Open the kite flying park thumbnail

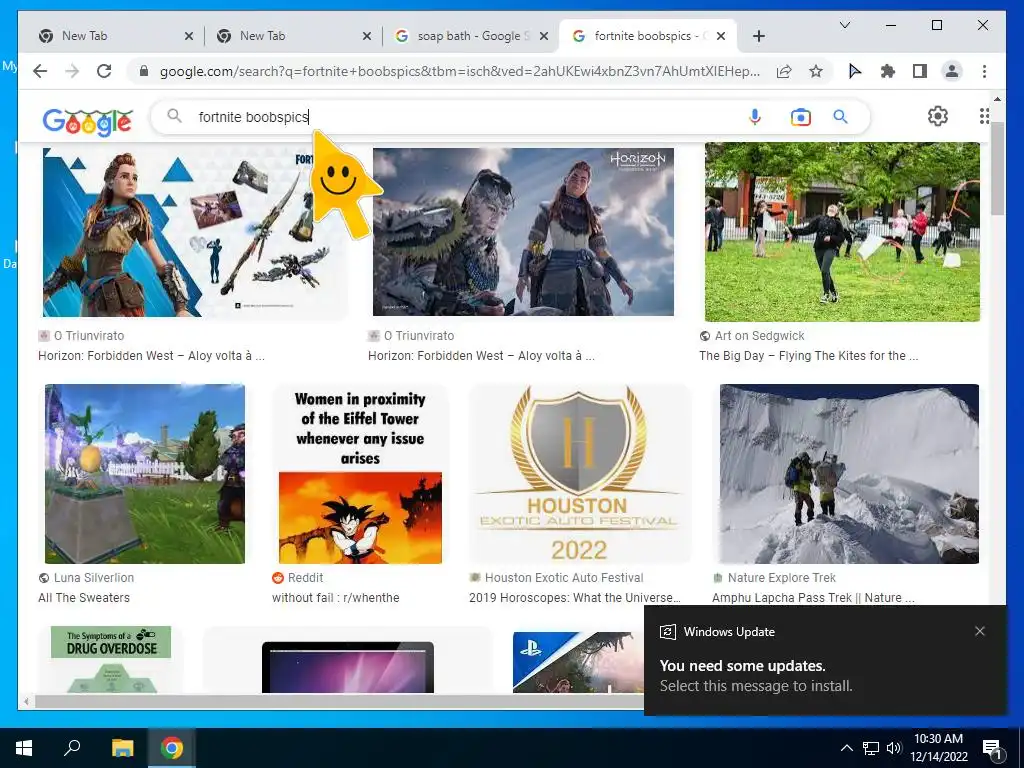(x=842, y=232)
